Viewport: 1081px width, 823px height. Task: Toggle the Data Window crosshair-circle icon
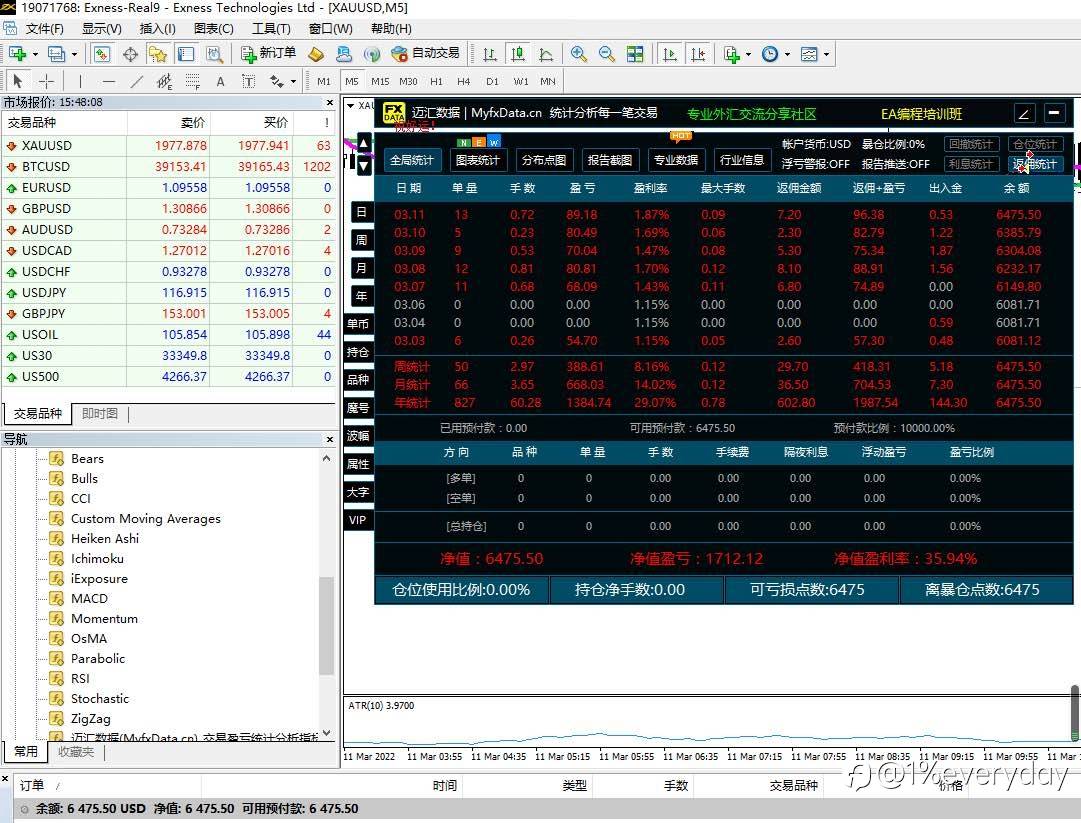tap(130, 54)
